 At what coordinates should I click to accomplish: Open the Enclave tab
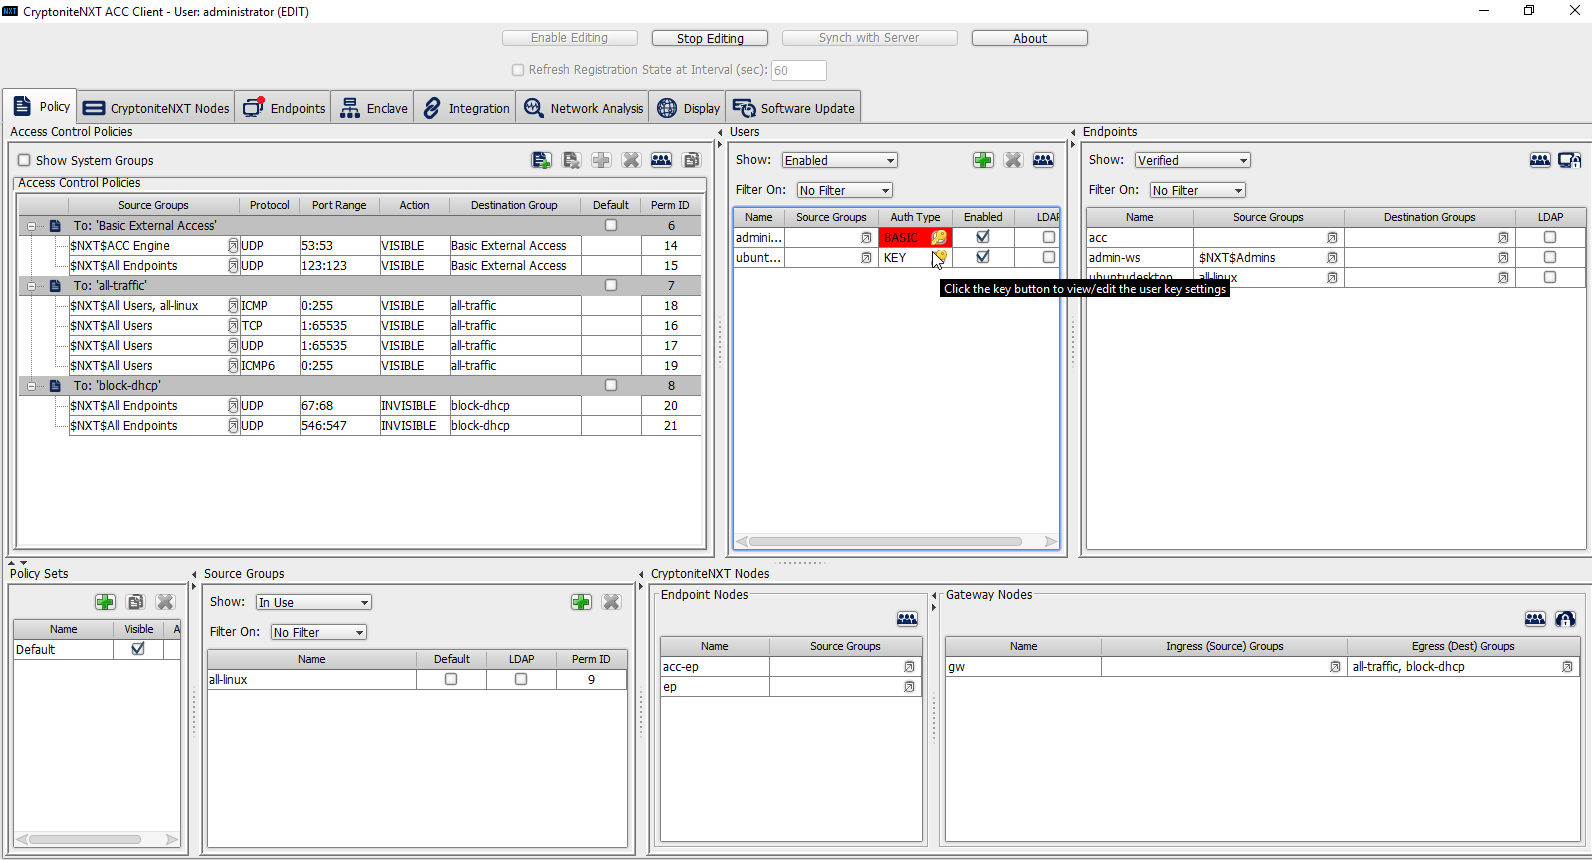pyautogui.click(x=373, y=108)
